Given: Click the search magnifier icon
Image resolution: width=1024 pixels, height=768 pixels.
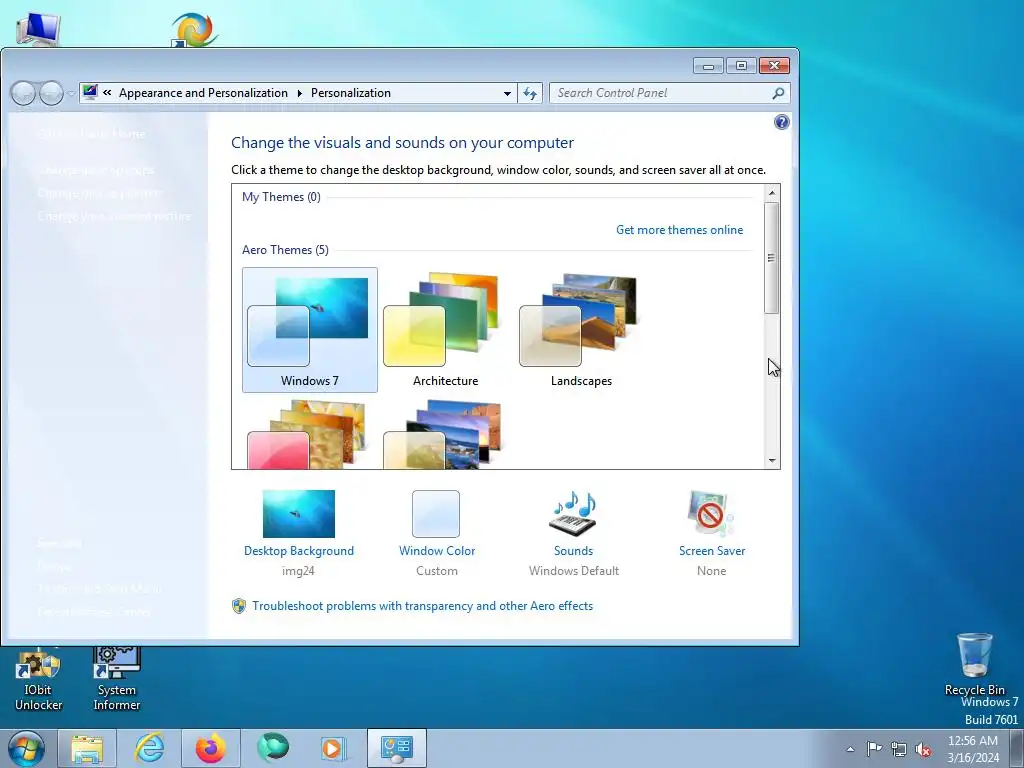Looking at the screenshot, I should pos(778,93).
